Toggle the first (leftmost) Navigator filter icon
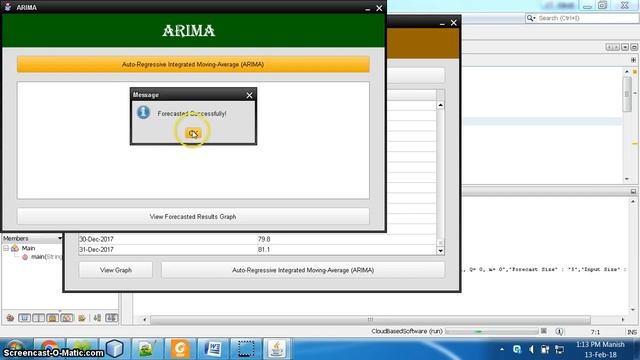Viewport: 640px width, 360px height. [10, 318]
